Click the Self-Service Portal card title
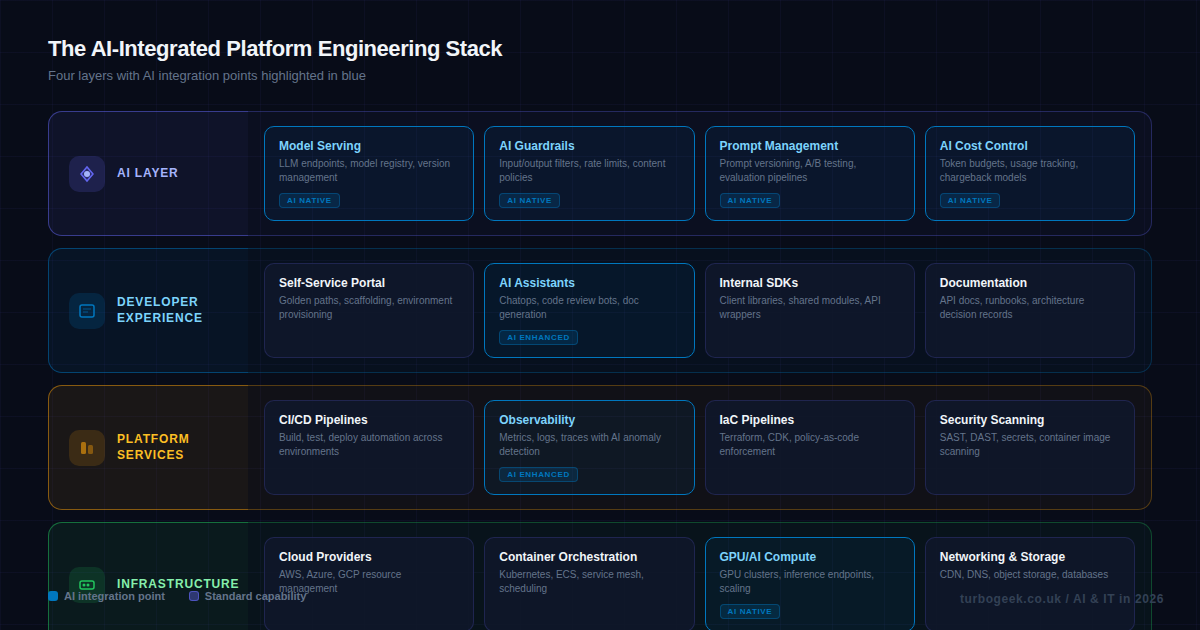The height and width of the screenshot is (630, 1200). tap(332, 283)
